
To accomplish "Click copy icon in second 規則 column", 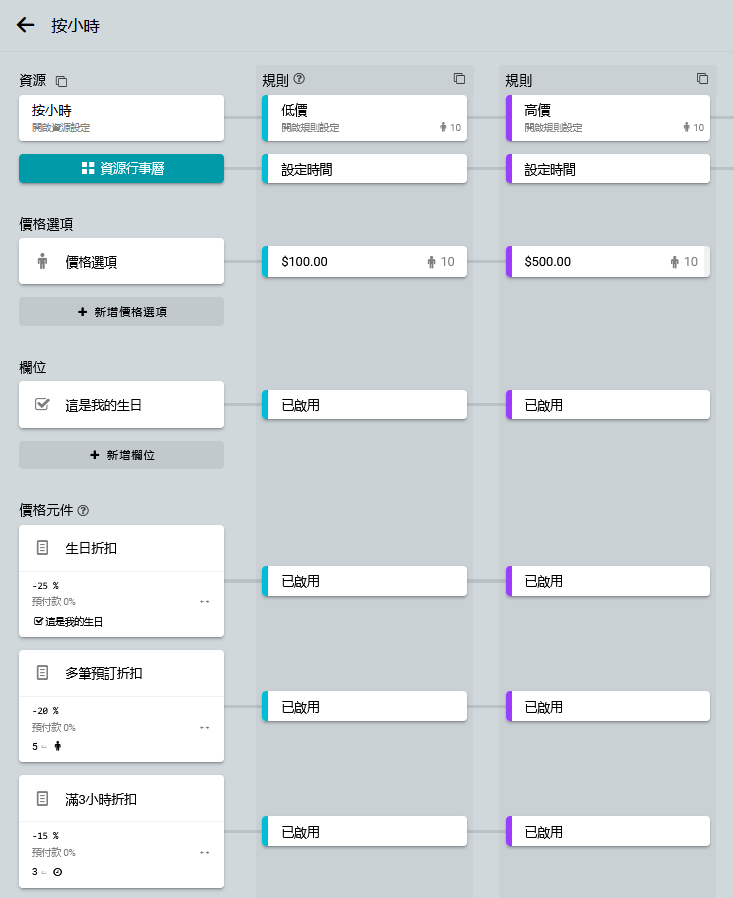I will (x=702, y=79).
